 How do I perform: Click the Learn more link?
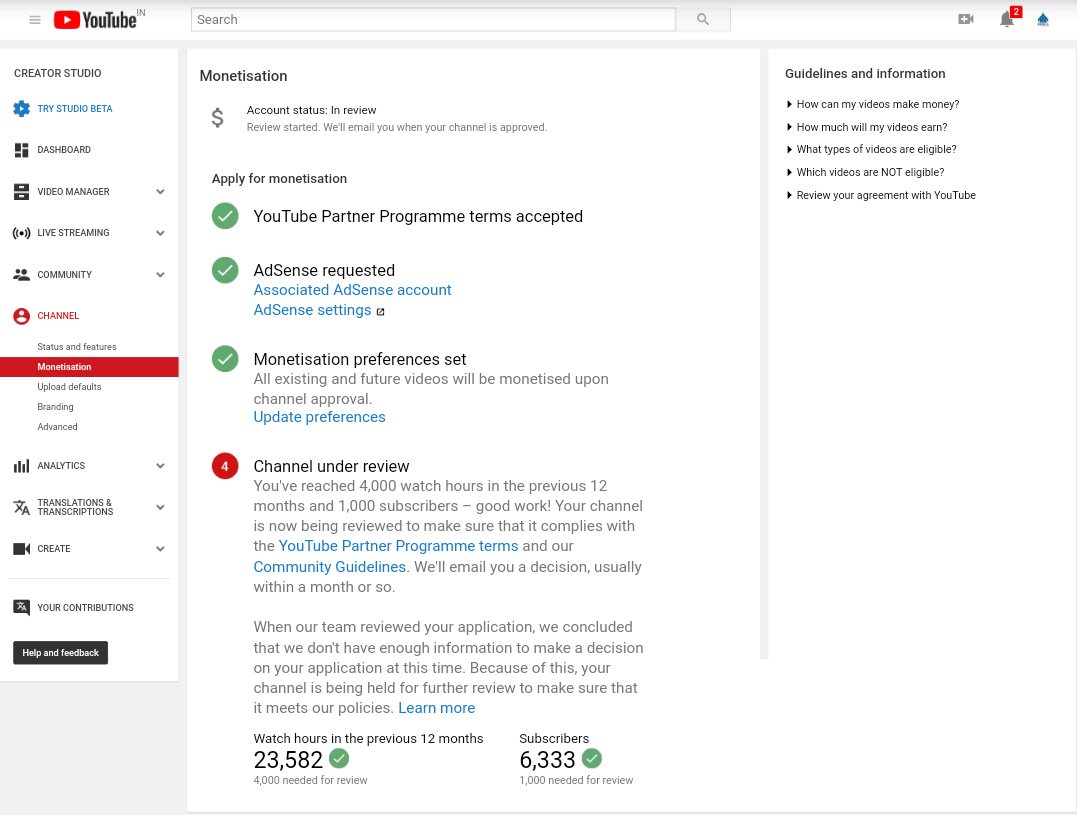tap(437, 708)
